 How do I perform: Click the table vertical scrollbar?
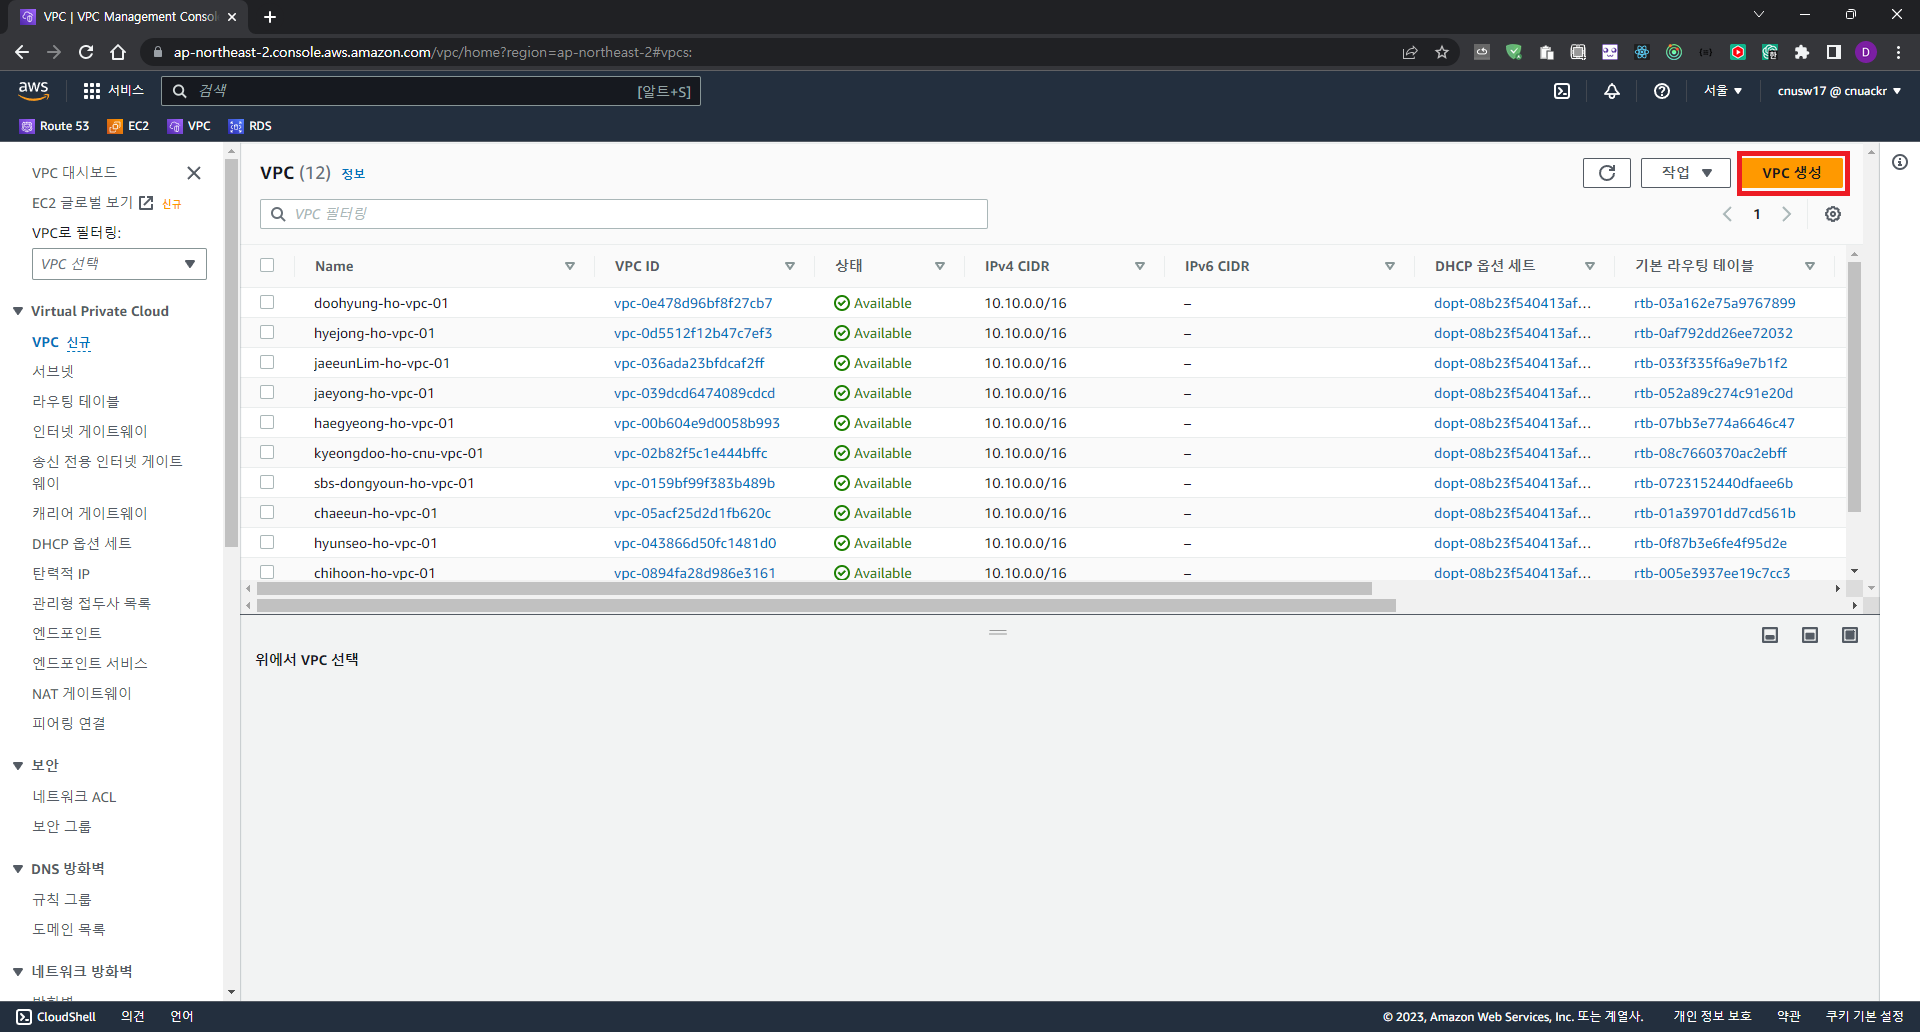click(x=1854, y=387)
